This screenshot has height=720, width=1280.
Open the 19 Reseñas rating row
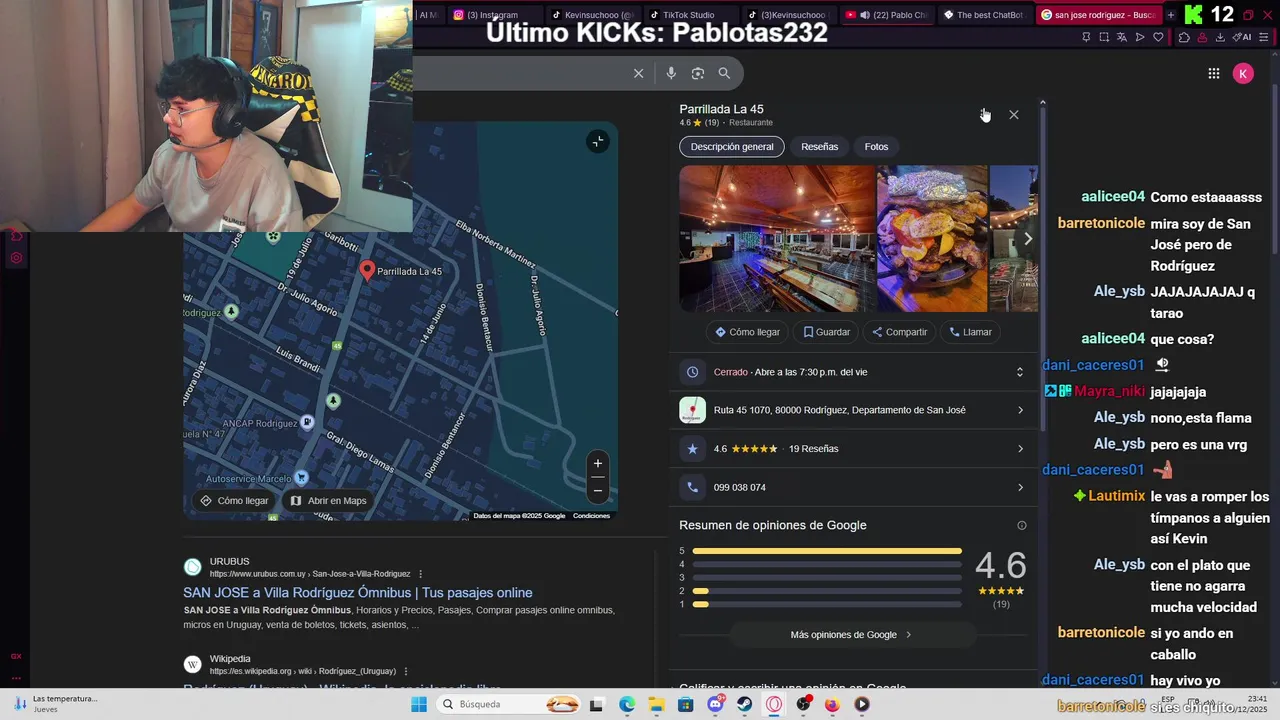[854, 449]
